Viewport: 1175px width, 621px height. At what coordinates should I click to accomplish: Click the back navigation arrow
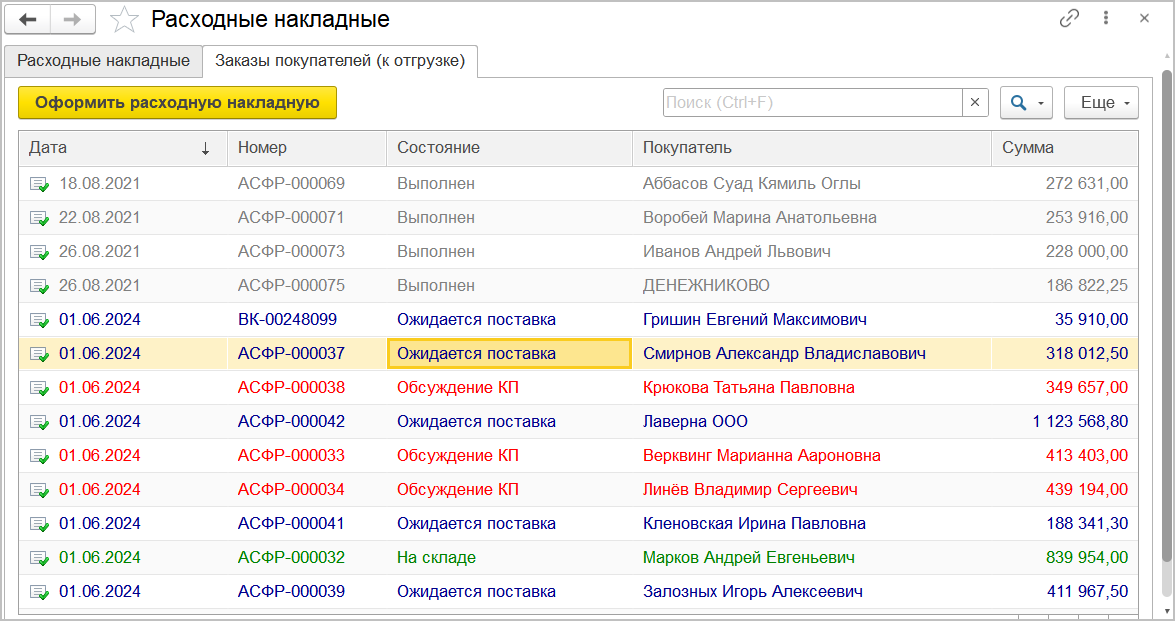[28, 19]
